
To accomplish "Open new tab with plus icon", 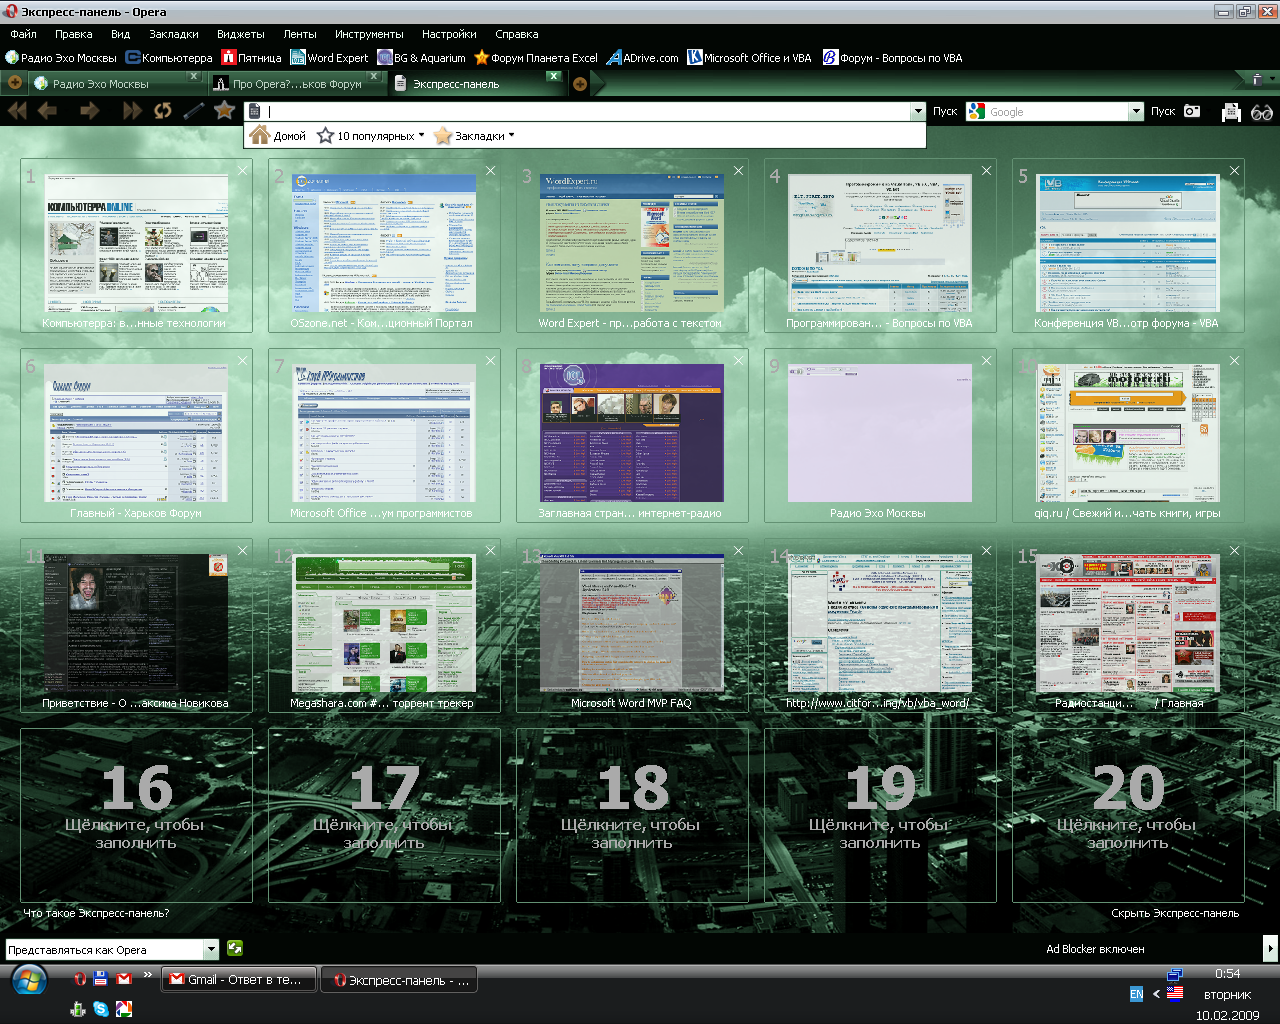I will pos(579,84).
